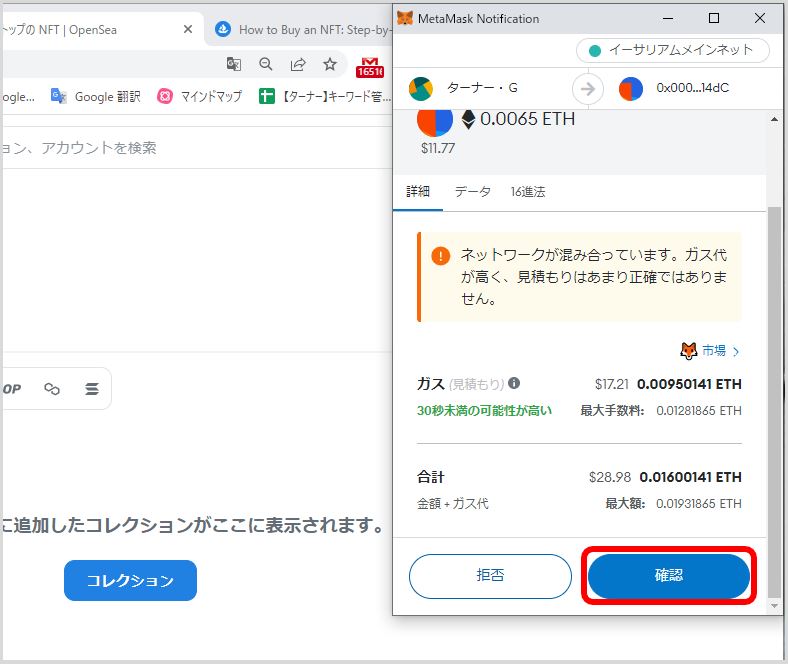
Task: Click the 最大手数料 0.01281865 ETH value
Action: 699,411
